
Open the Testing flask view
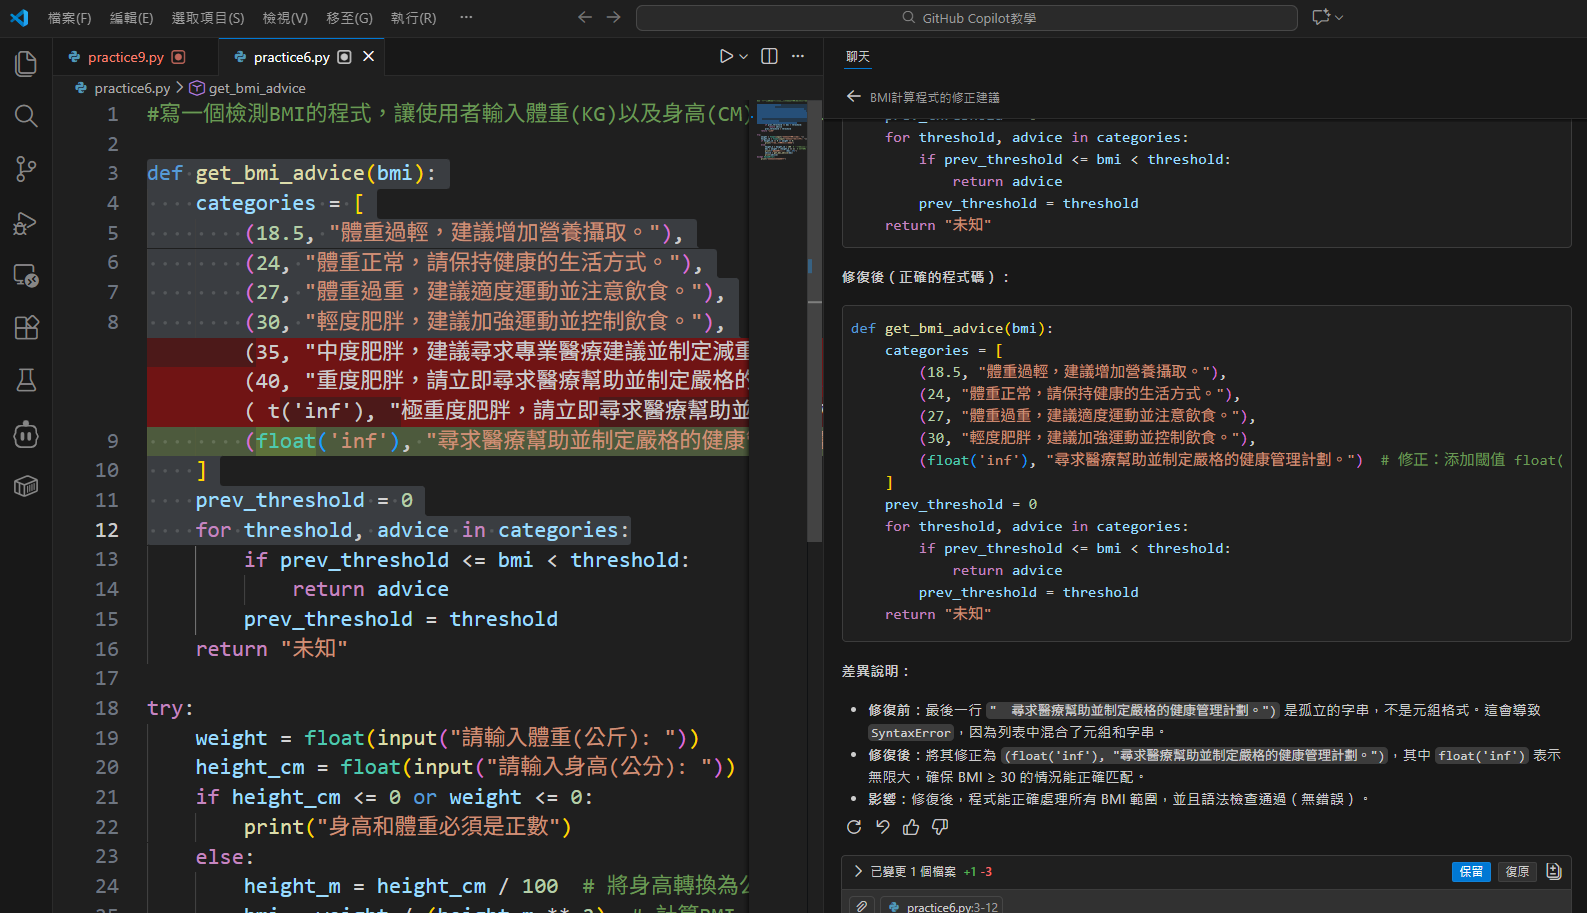click(x=26, y=380)
